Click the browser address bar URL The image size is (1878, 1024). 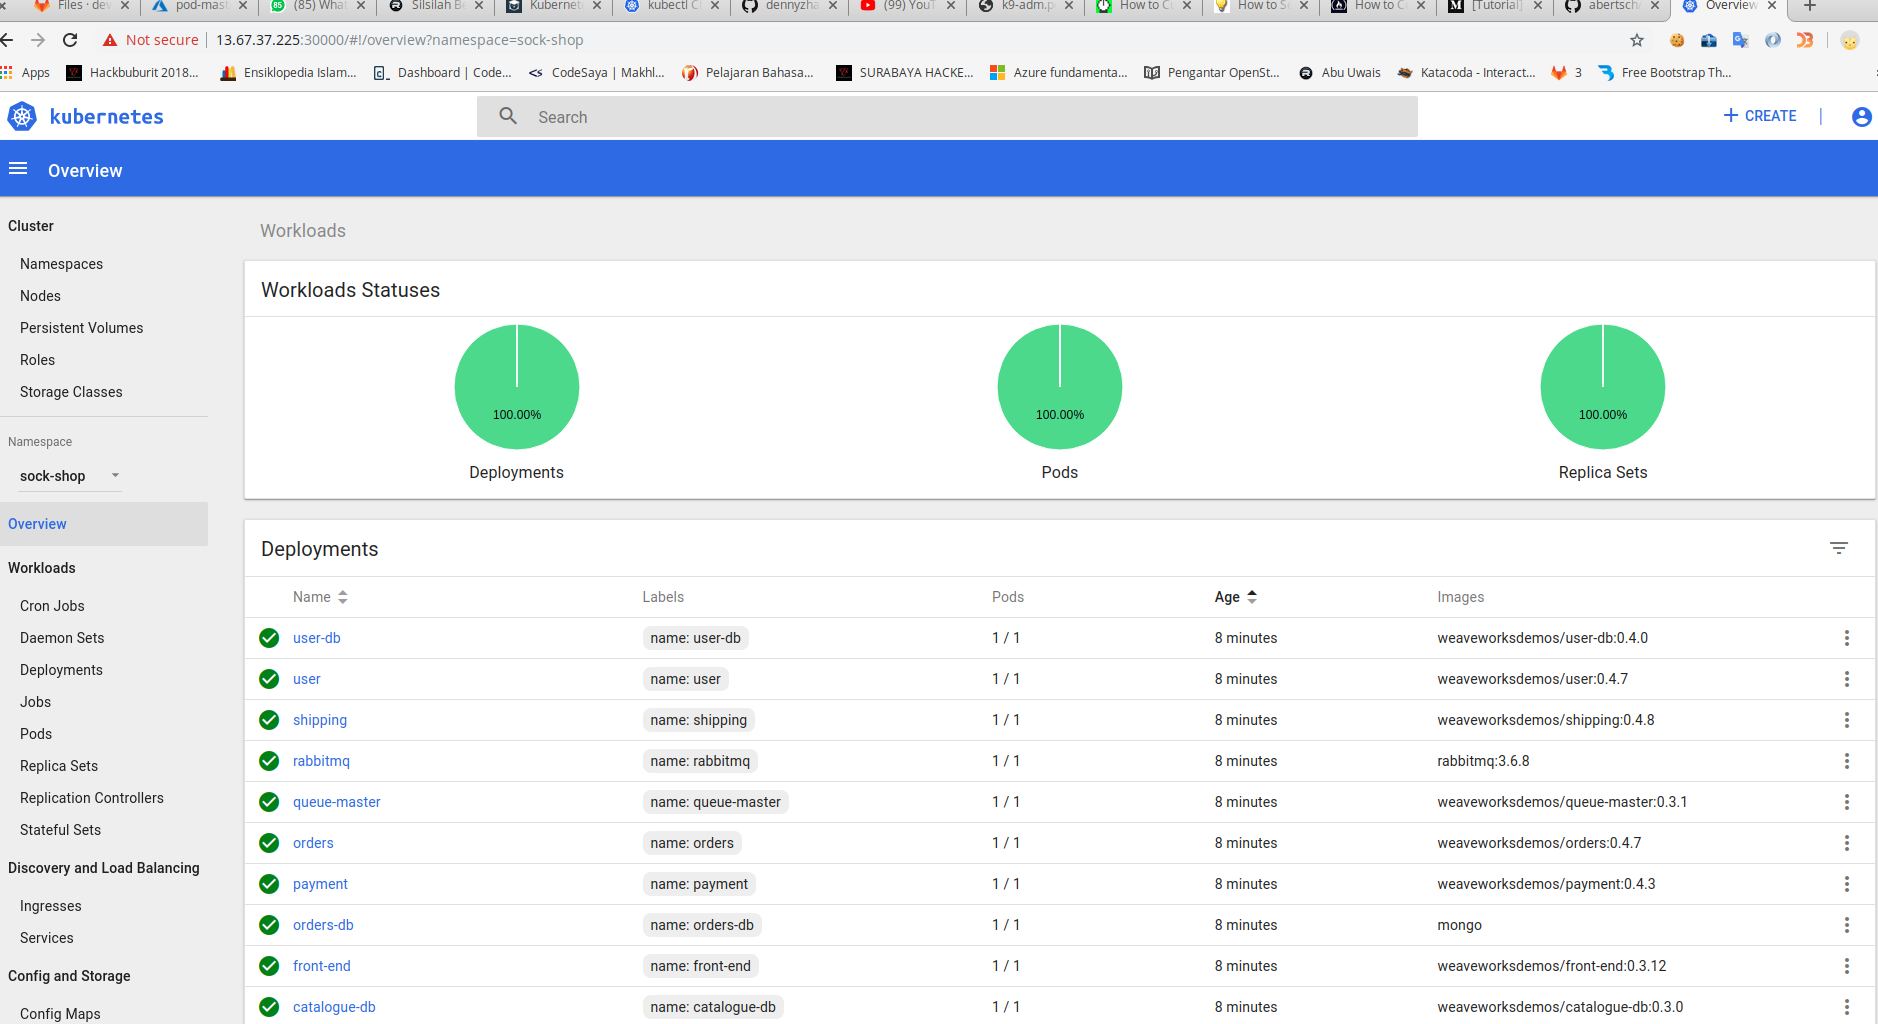point(400,40)
